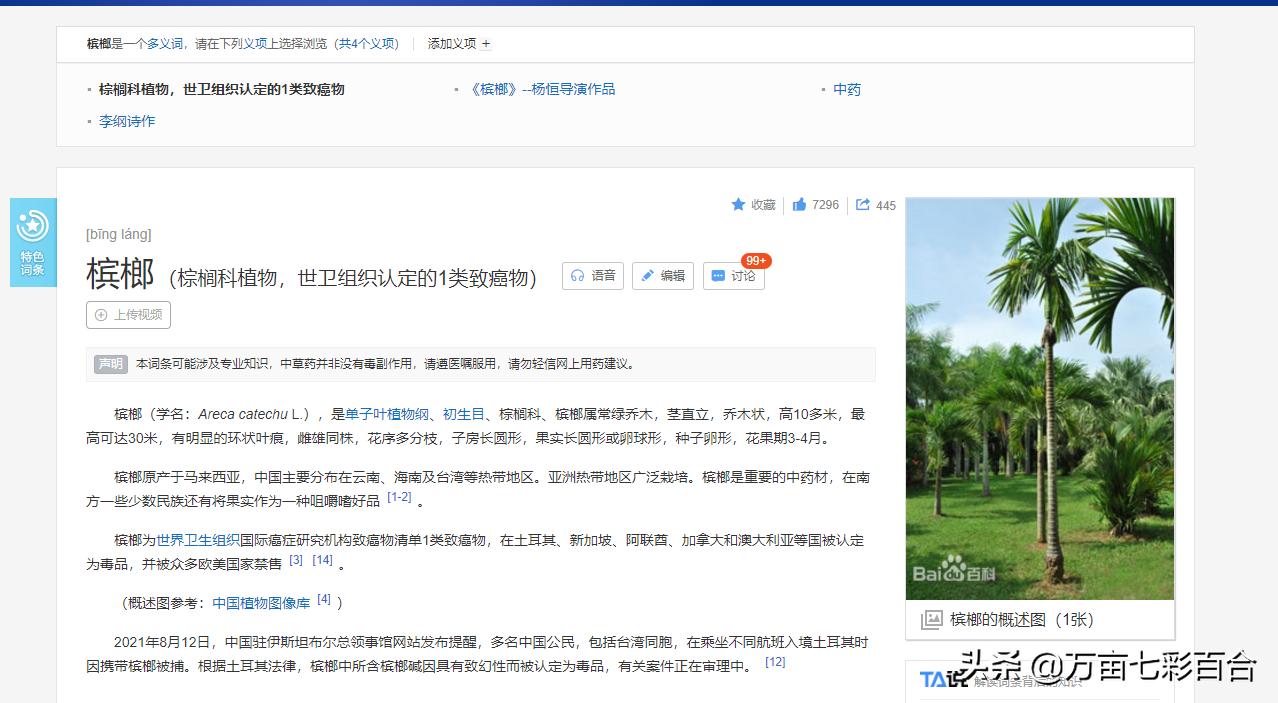Click the 特色词条 badge on the left side
Image resolution: width=1278 pixels, height=703 pixels.
[33, 241]
